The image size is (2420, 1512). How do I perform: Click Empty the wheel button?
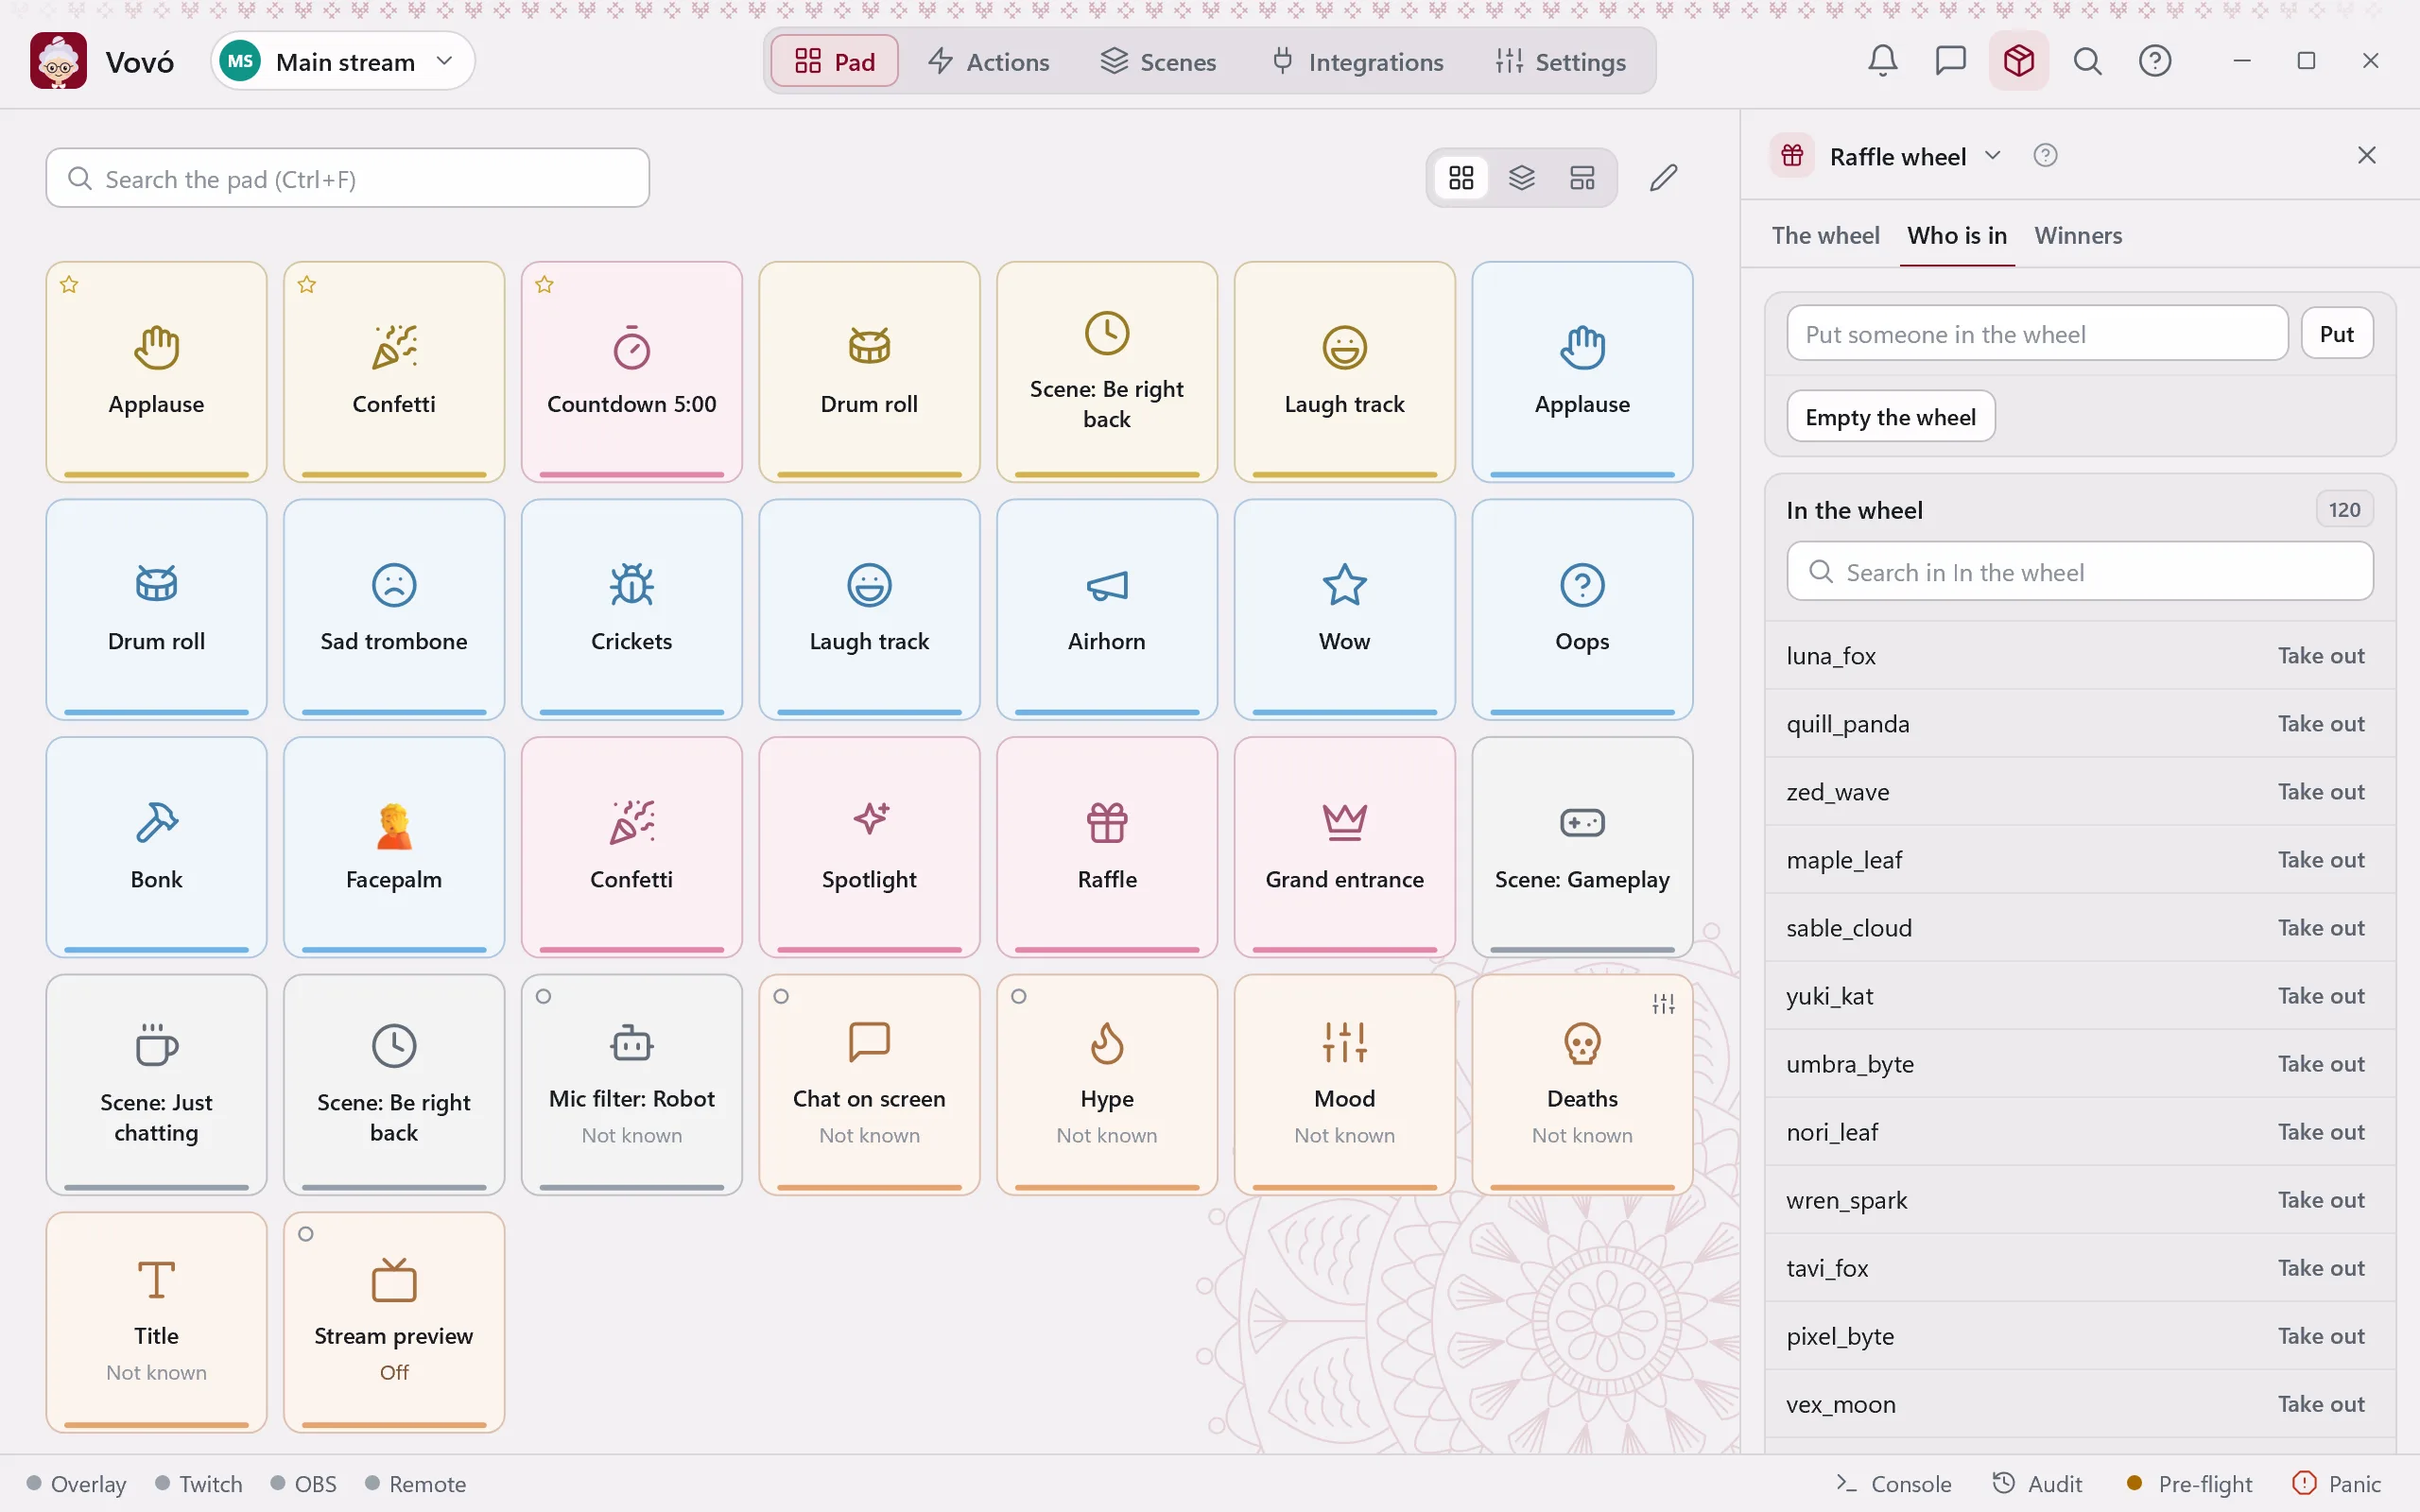coord(1890,416)
